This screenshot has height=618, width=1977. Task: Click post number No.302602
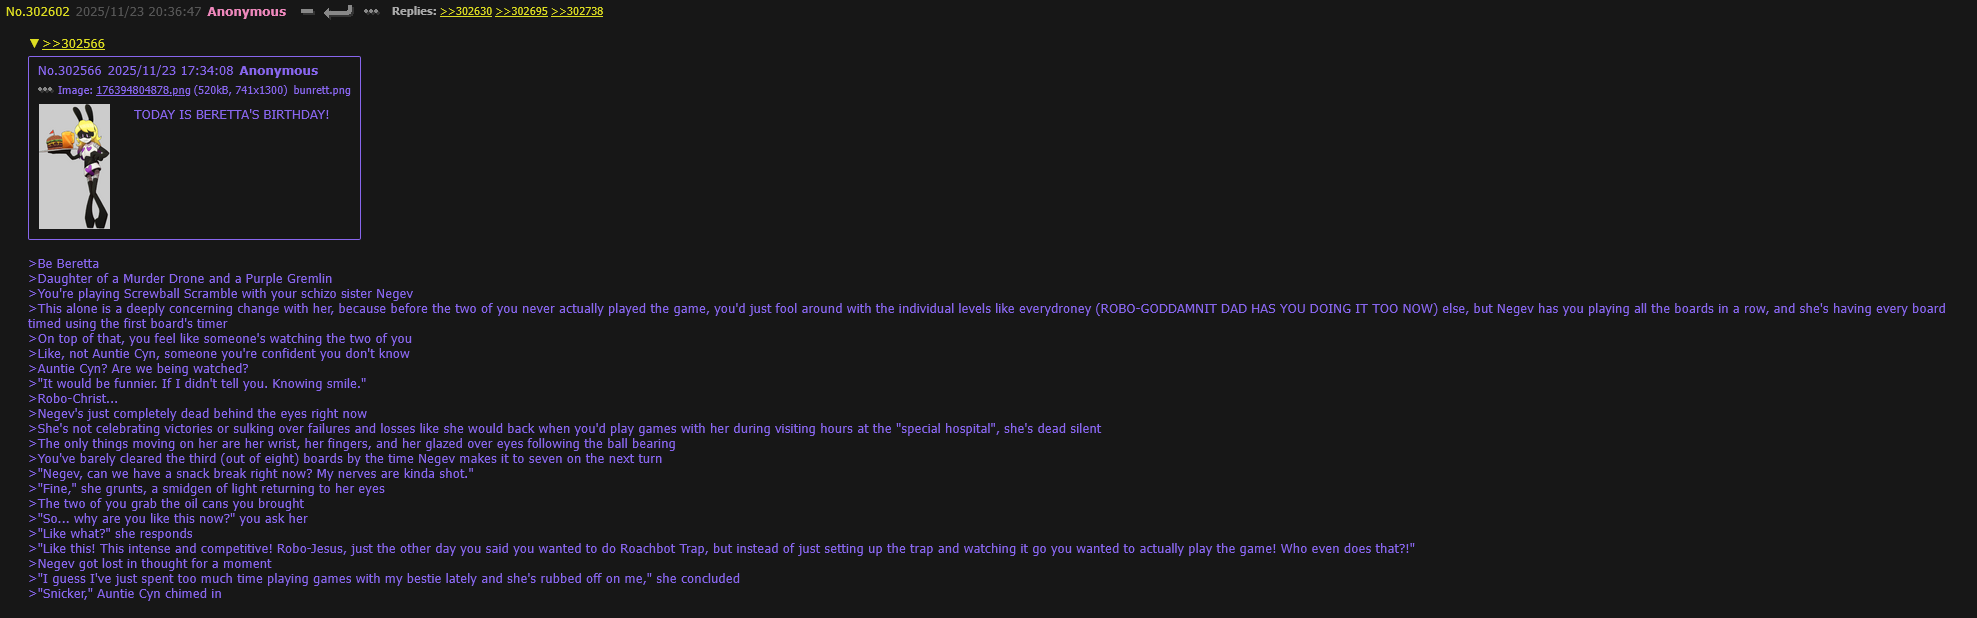click(38, 12)
